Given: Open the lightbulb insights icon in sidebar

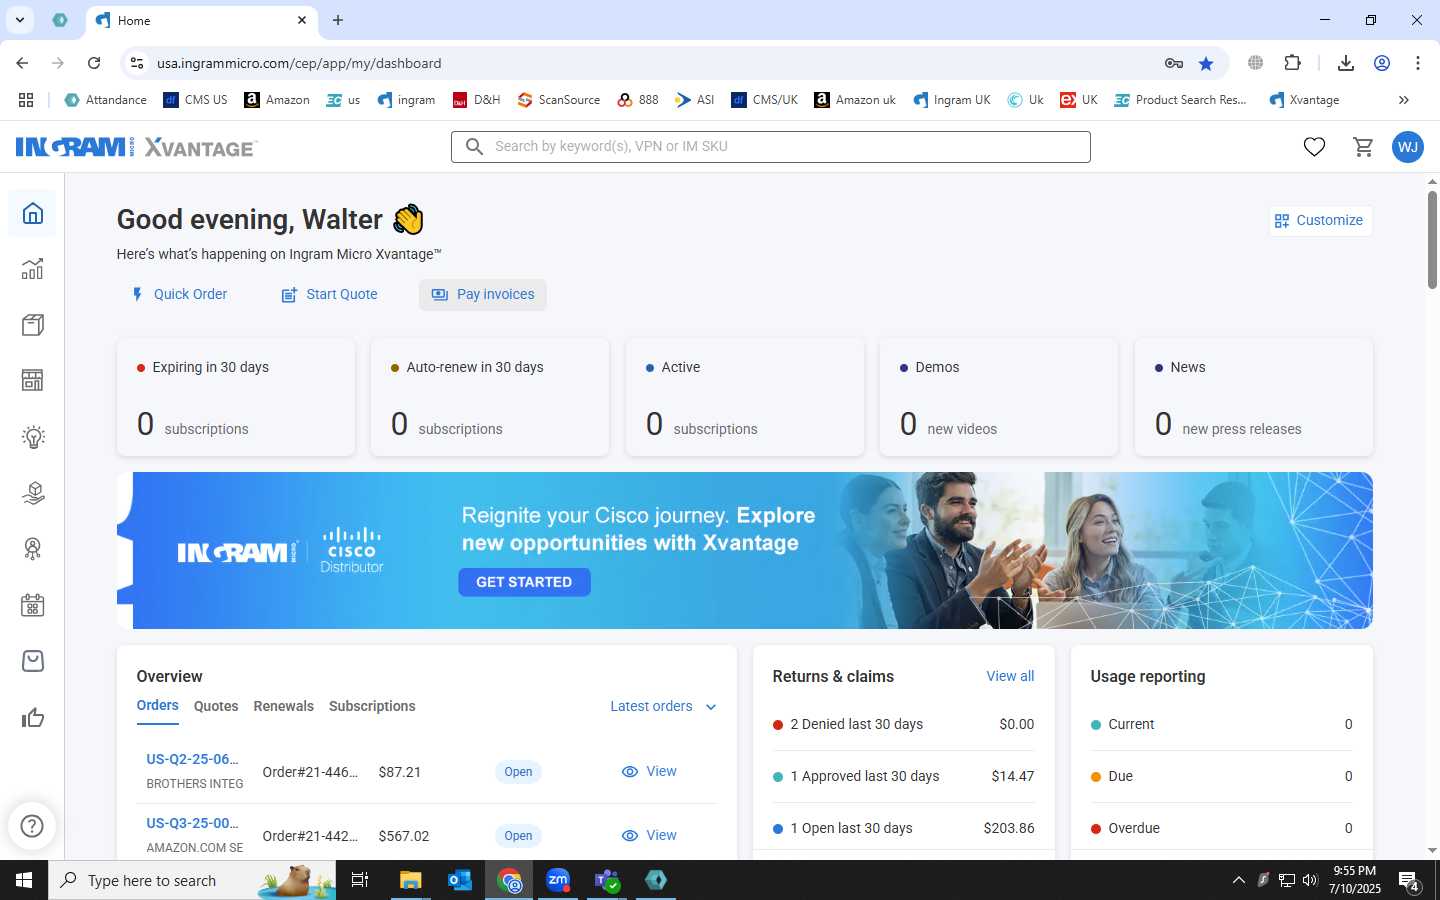Looking at the screenshot, I should pyautogui.click(x=33, y=437).
